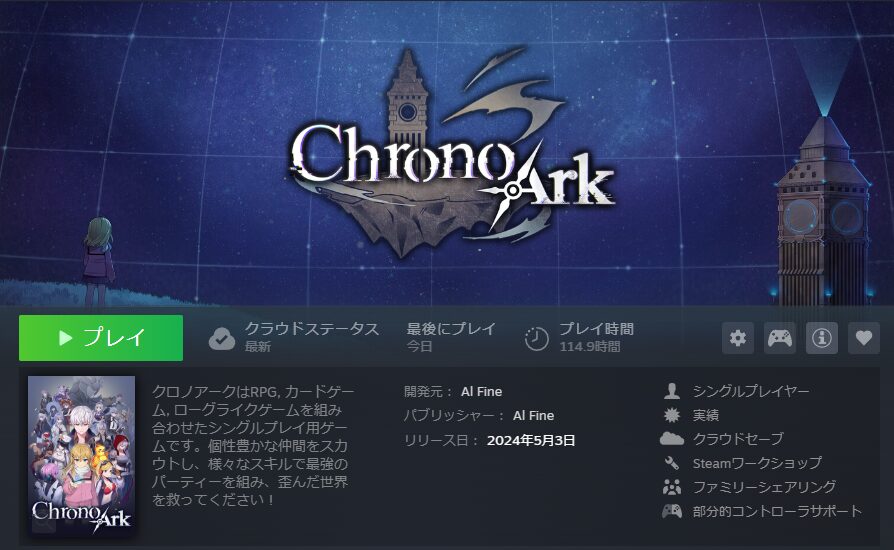
Task: Click the cloud status checkmark icon
Action: point(222,339)
